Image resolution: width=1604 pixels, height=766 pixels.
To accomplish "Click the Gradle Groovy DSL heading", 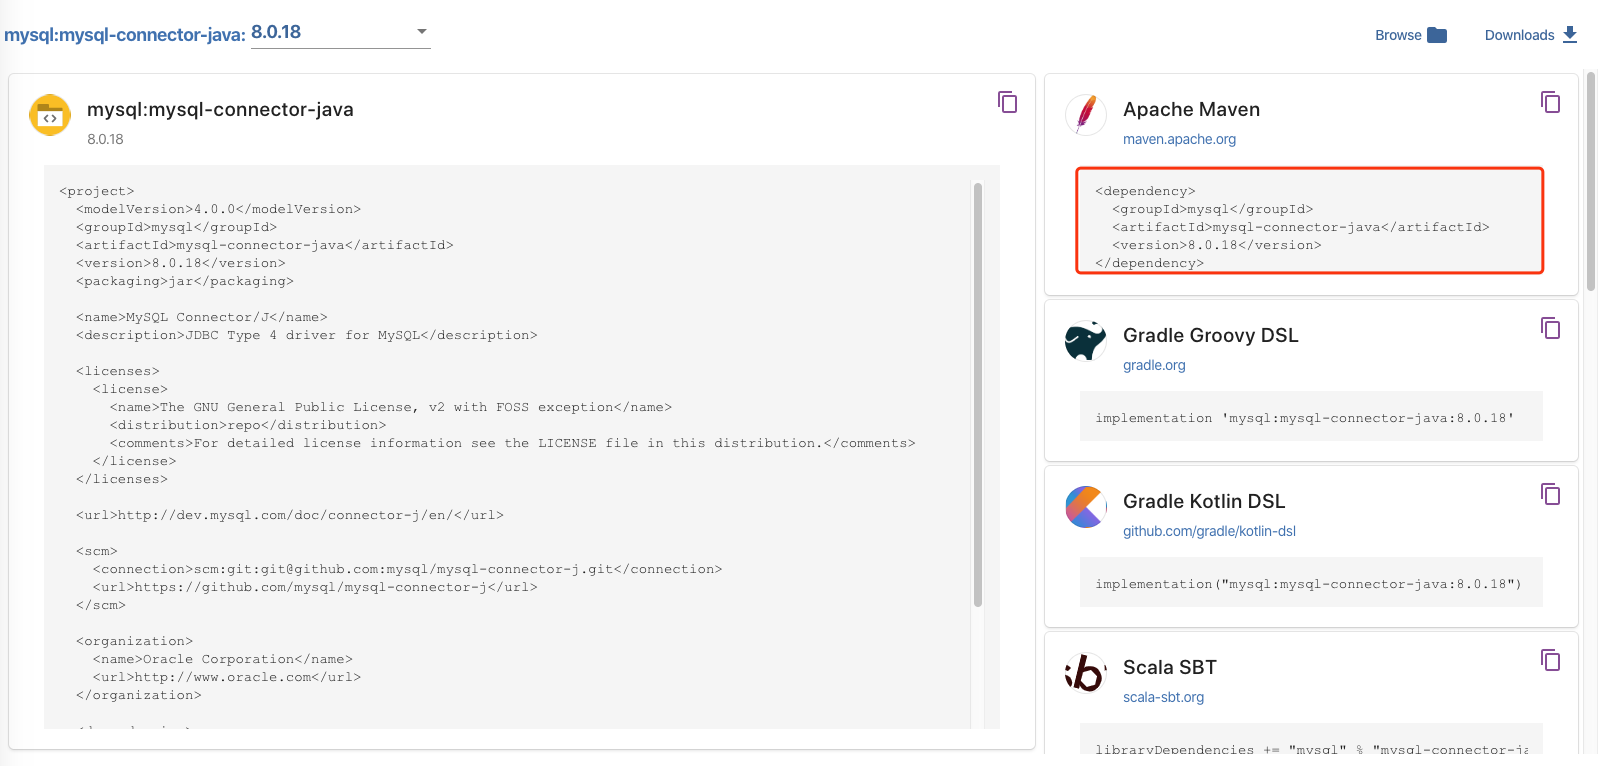I will click(1210, 335).
